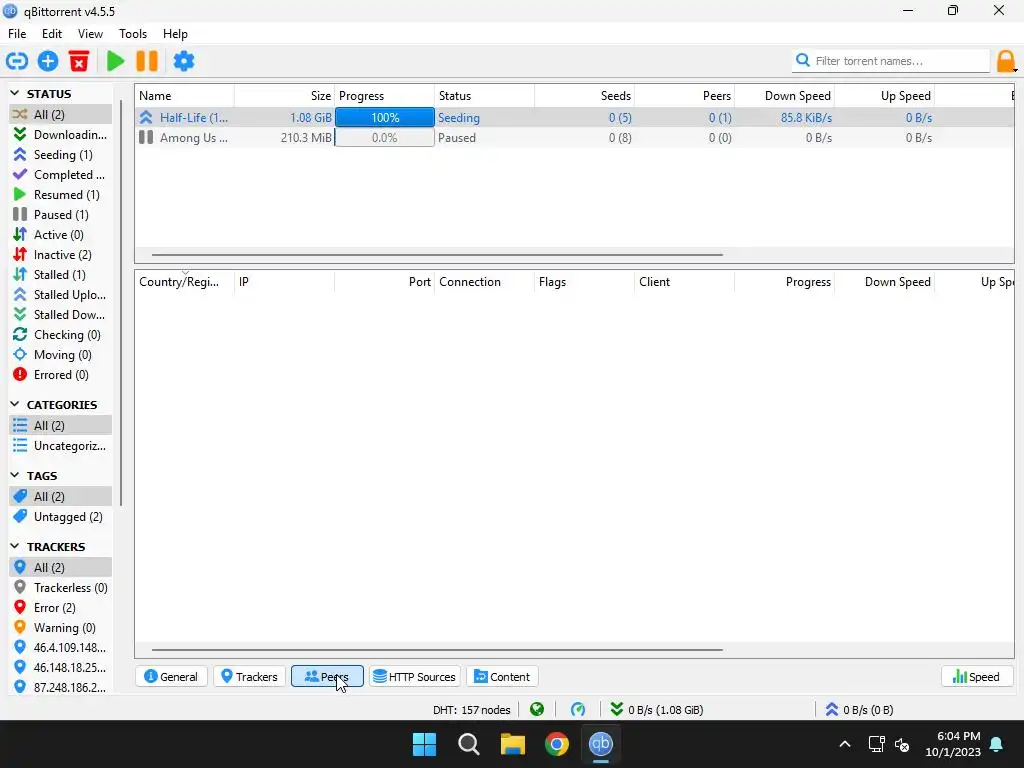Screen dimensions: 1024x768
Task: Select the Checking (0) status filter
Action: click(60, 335)
